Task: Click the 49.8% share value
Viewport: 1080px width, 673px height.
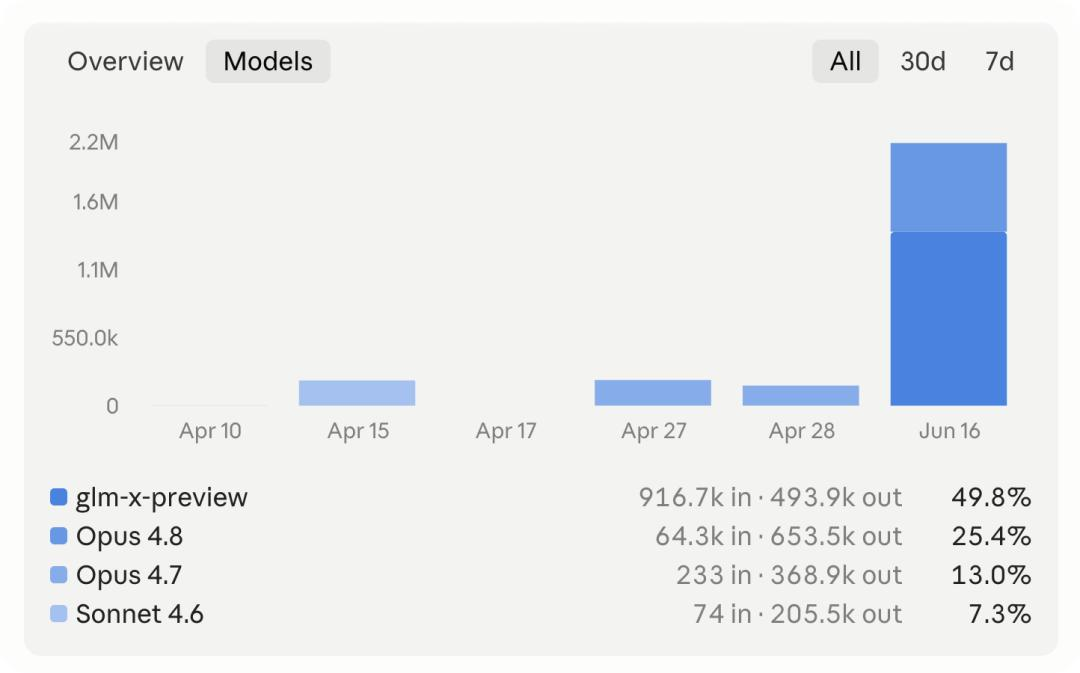Action: pyautogui.click(x=991, y=497)
